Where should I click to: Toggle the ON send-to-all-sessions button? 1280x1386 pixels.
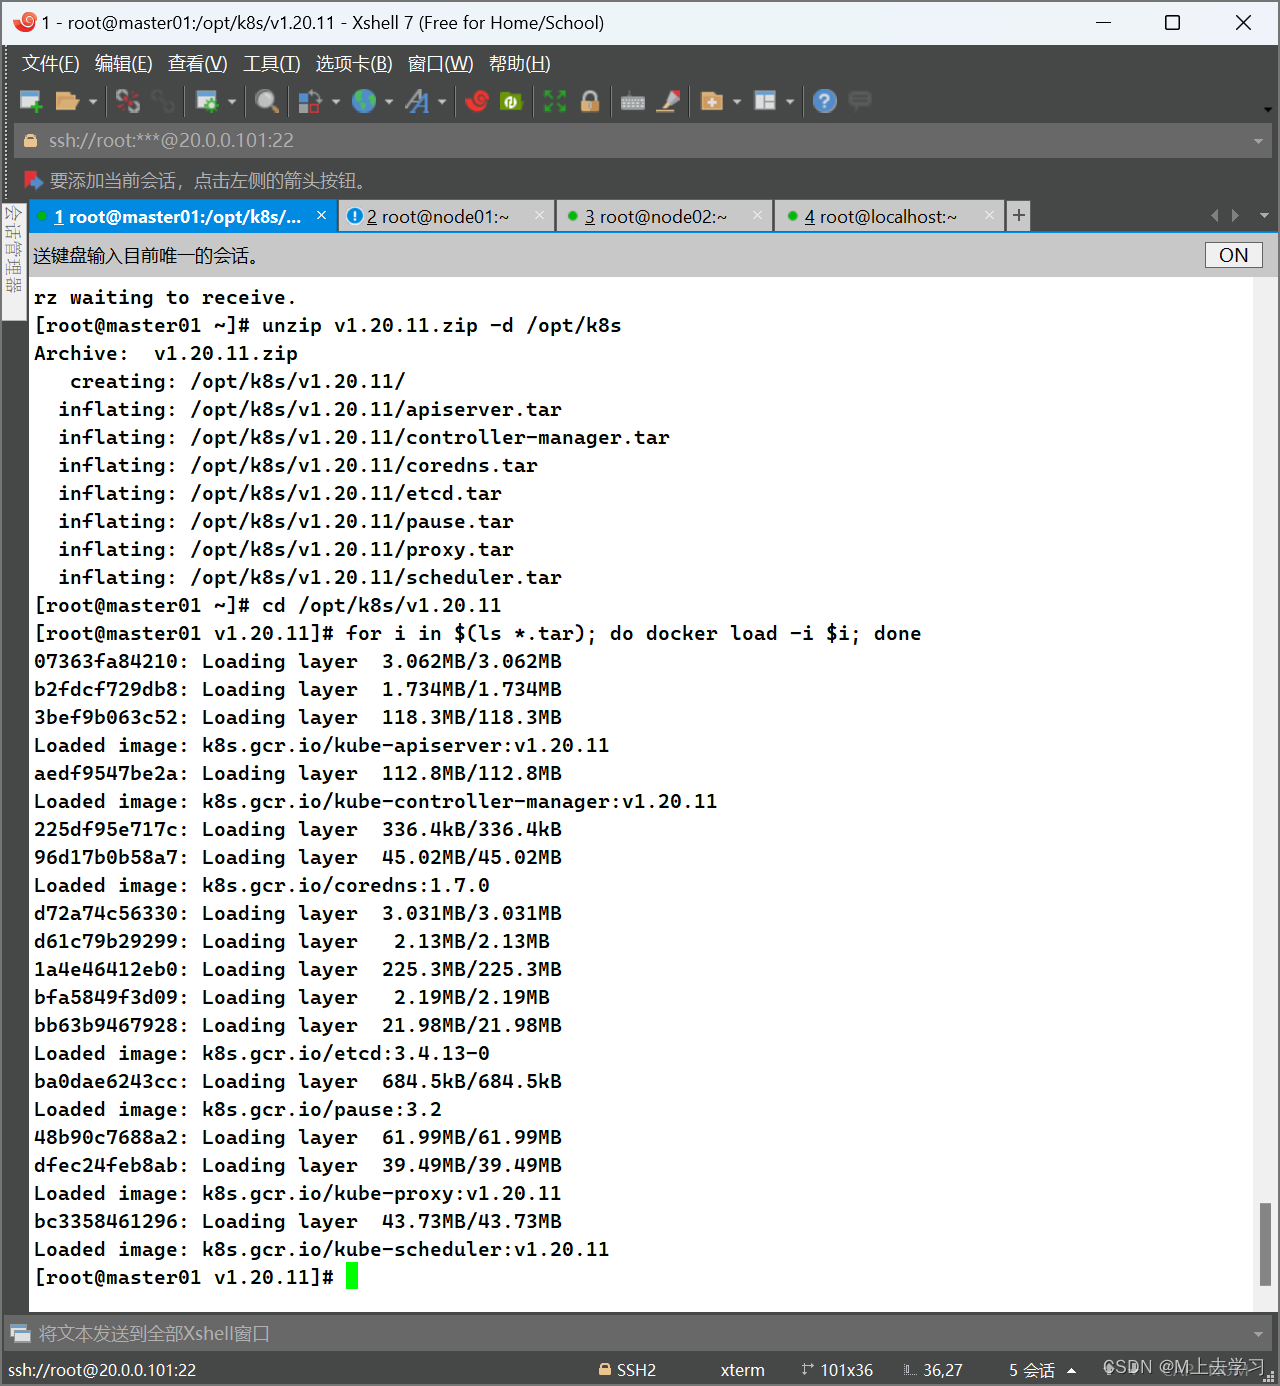pos(1234,255)
